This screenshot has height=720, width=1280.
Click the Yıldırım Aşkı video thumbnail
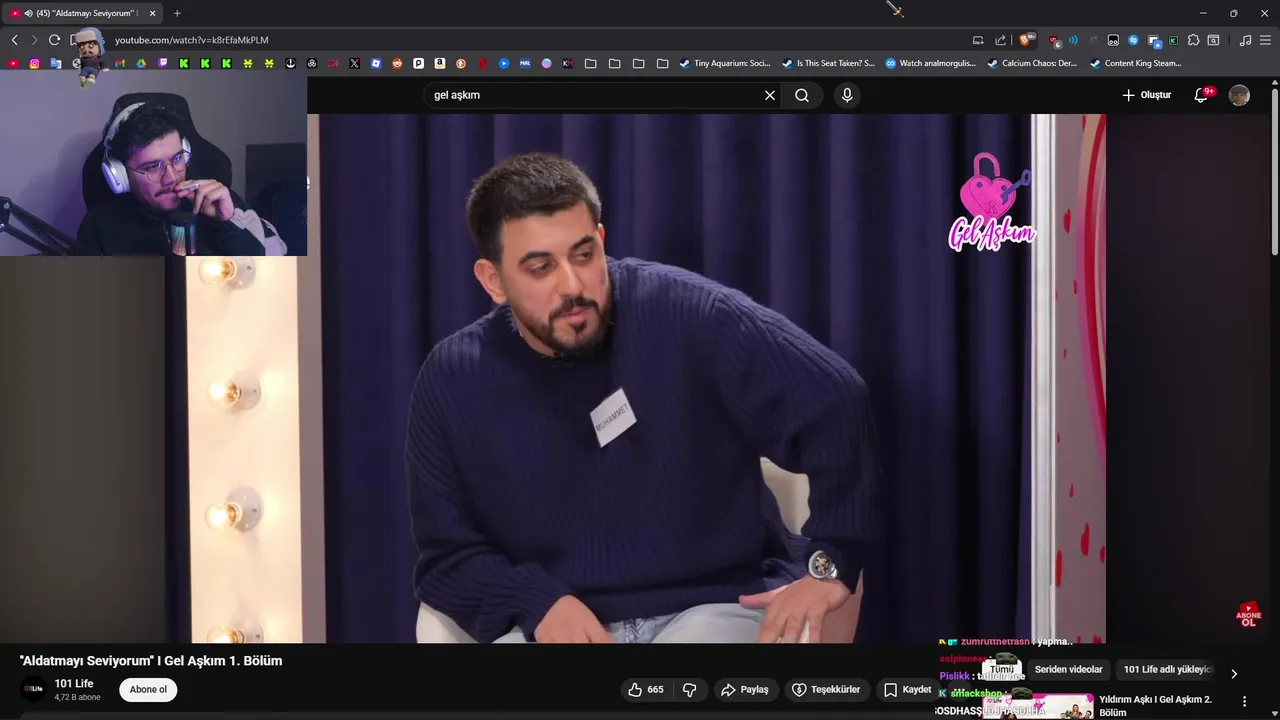click(1040, 706)
